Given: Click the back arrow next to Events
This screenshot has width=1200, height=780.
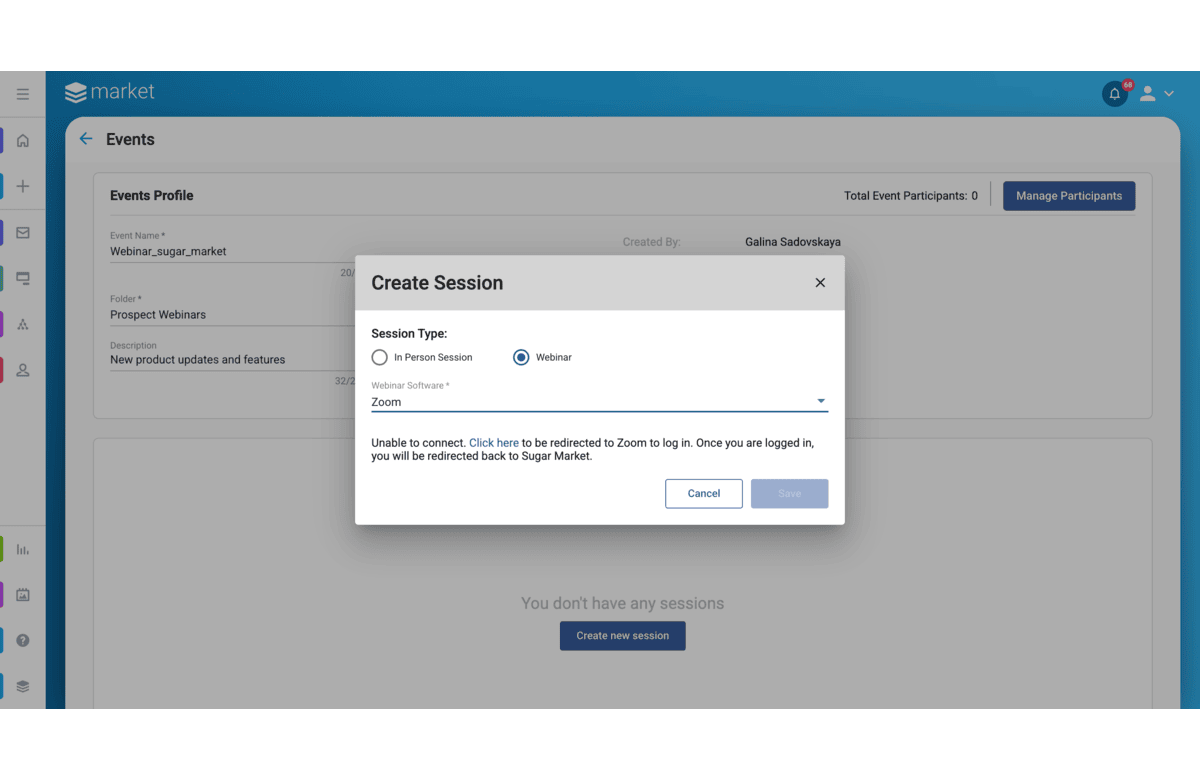Looking at the screenshot, I should 86,139.
